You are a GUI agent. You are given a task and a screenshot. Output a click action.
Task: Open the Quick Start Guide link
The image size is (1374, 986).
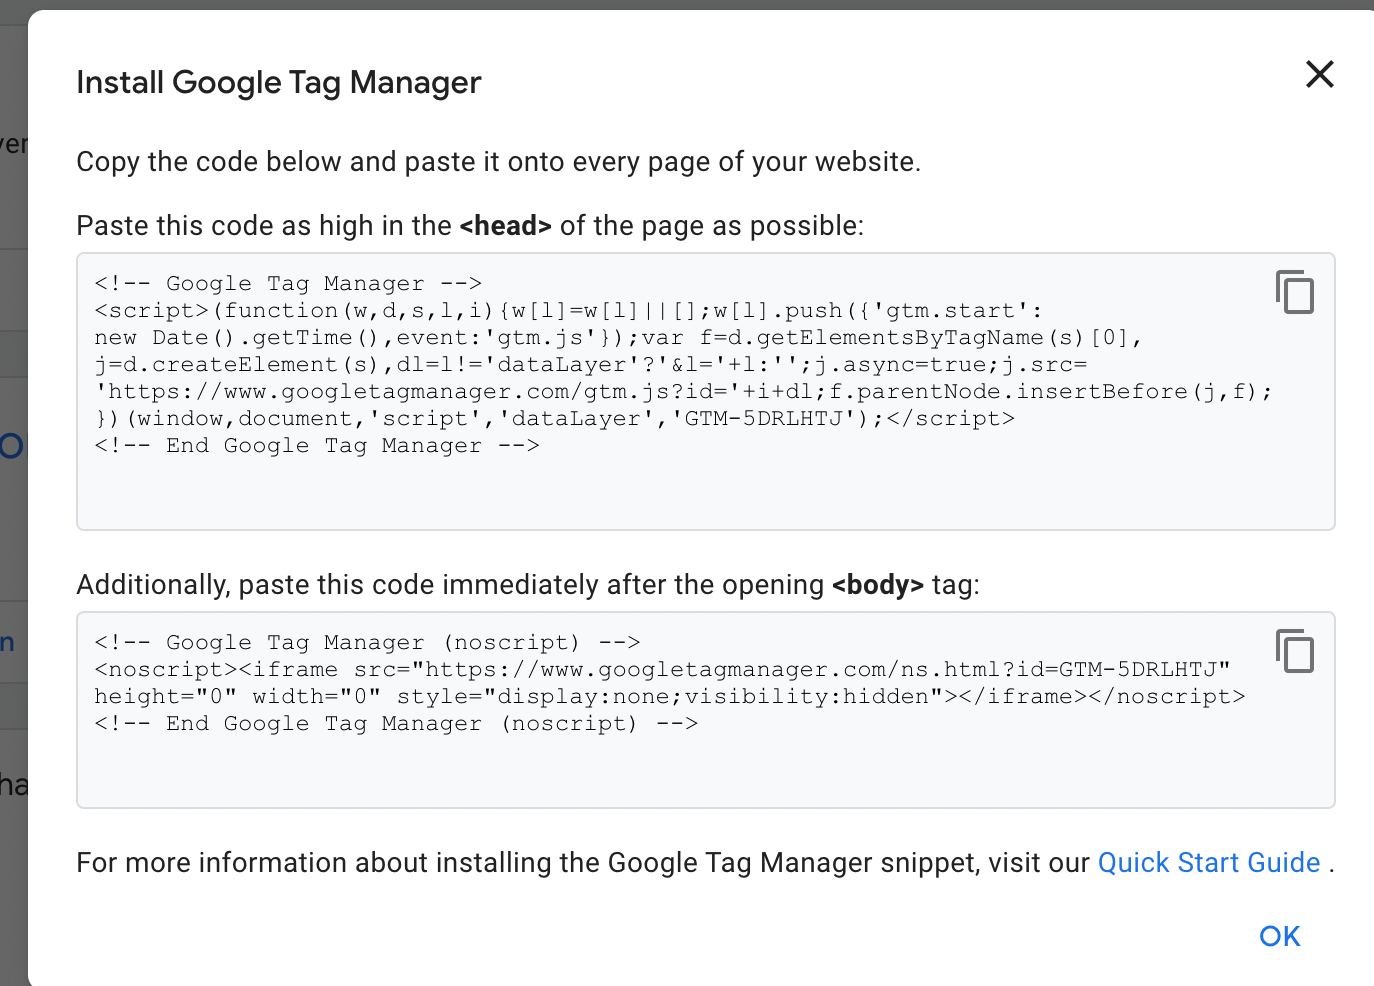point(1209,863)
